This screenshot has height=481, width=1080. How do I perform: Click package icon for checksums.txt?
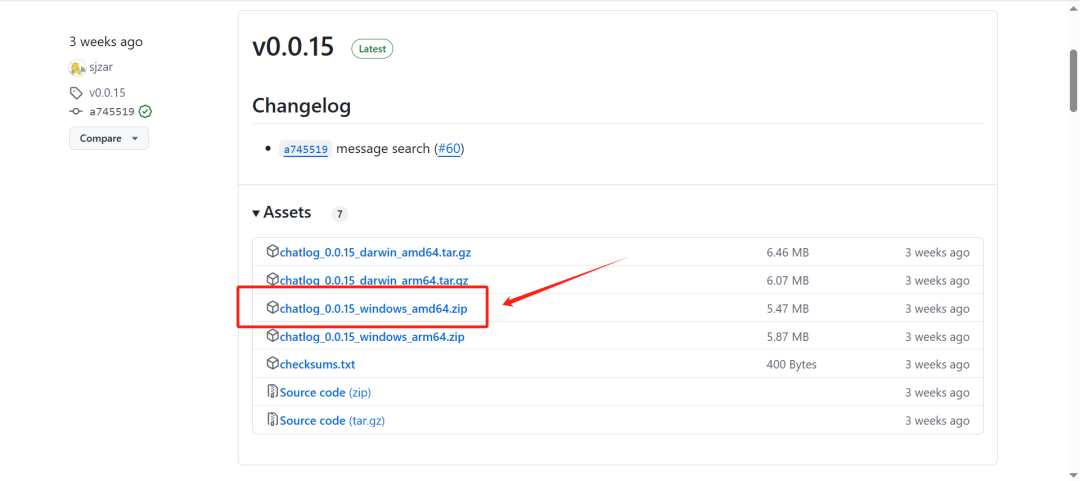coord(272,364)
